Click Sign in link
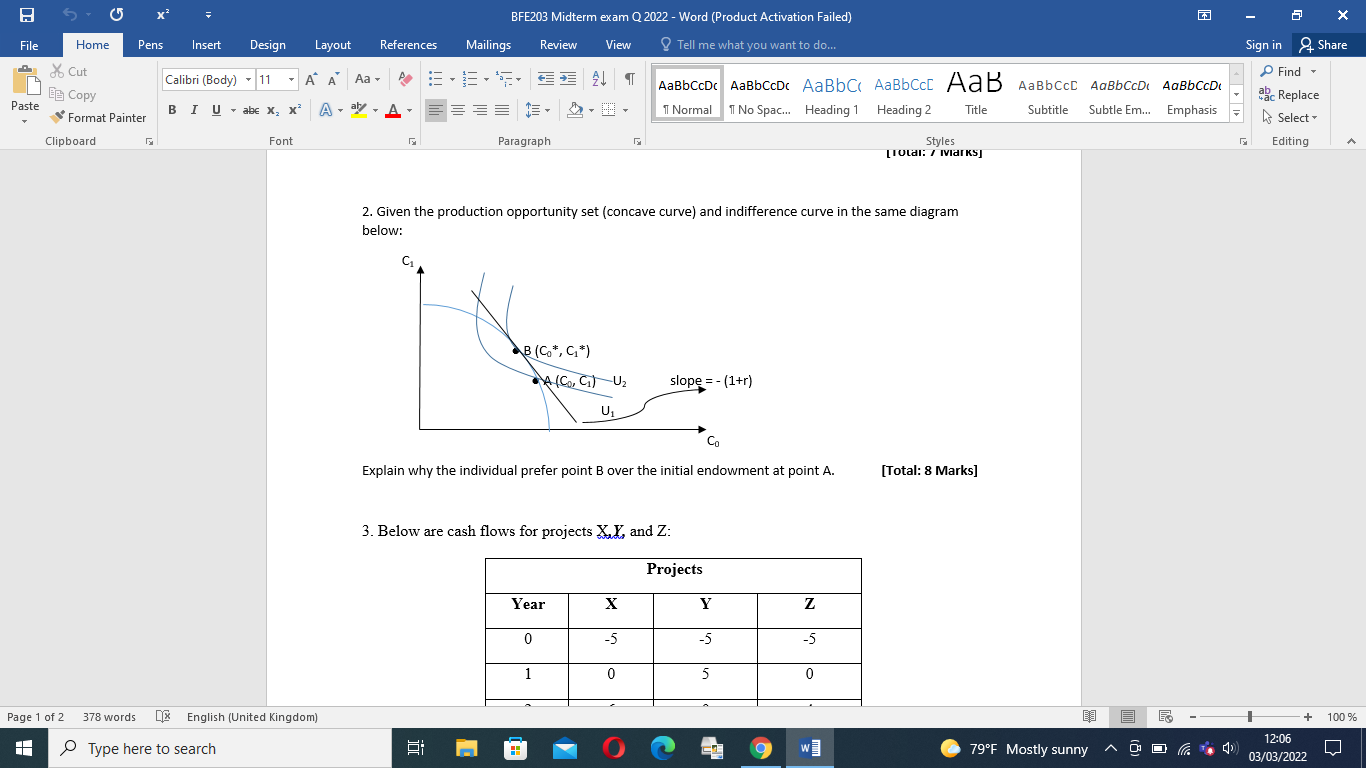Screen dimensions: 1366x768 click(1264, 45)
